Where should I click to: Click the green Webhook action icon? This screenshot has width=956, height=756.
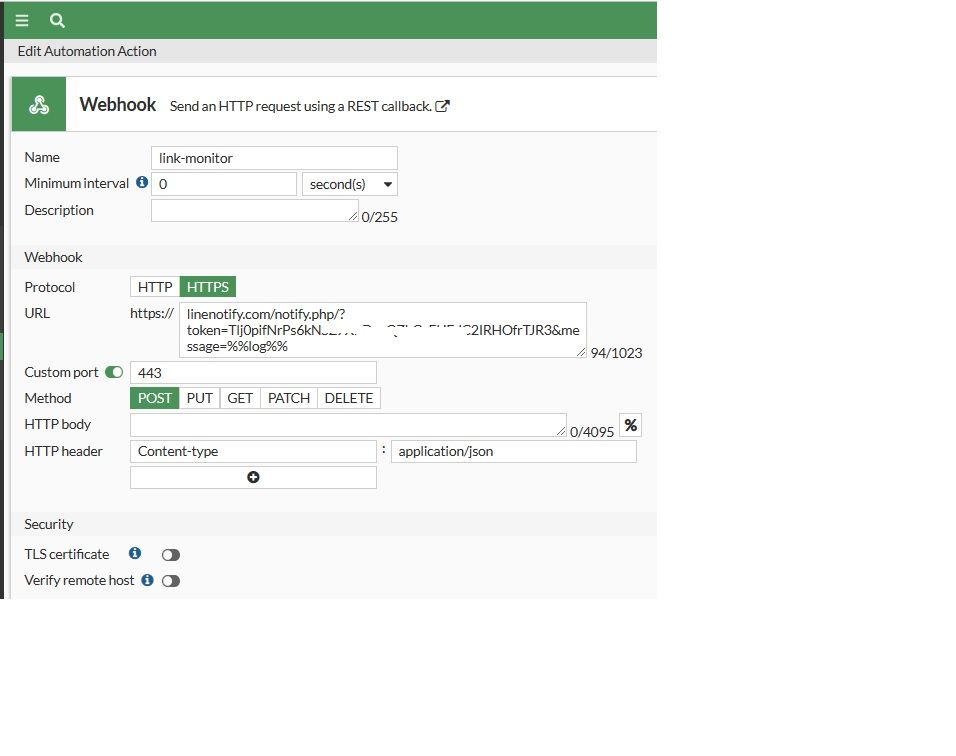pyautogui.click(x=39, y=104)
